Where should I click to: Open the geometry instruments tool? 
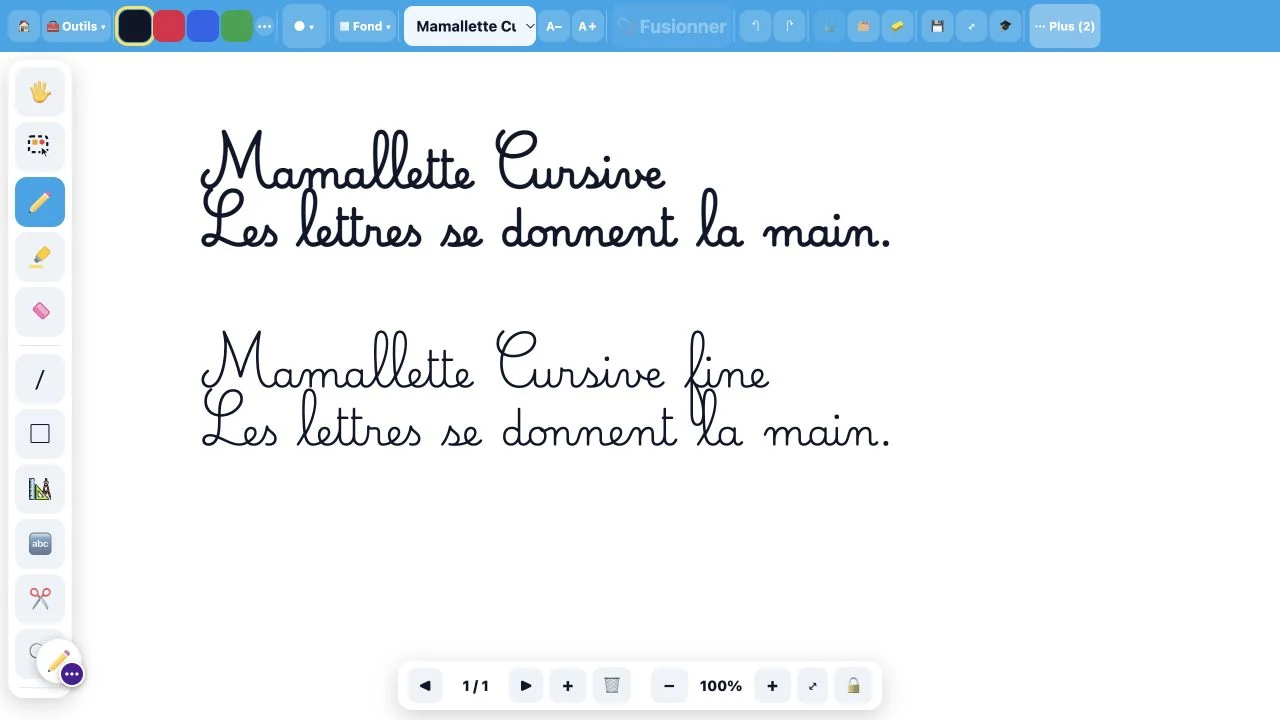coord(40,489)
